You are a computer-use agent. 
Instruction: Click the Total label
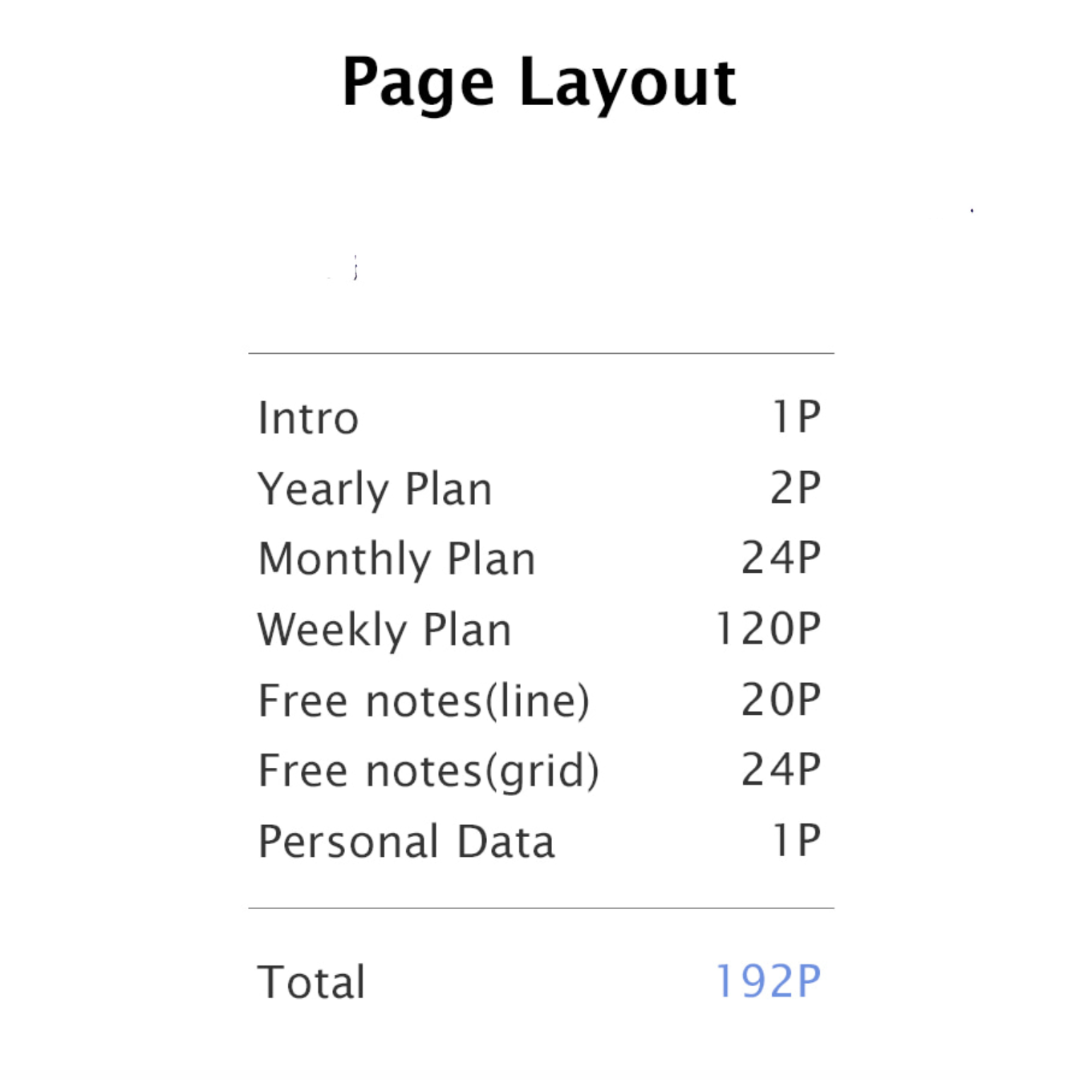click(x=311, y=982)
